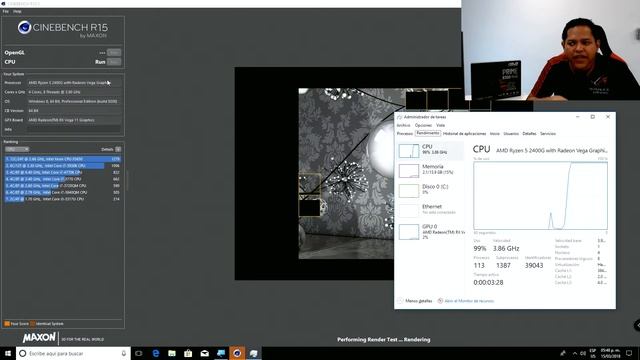Open Task Manager Archivo menu
The height and width of the screenshot is (360, 640).
pyautogui.click(x=403, y=125)
